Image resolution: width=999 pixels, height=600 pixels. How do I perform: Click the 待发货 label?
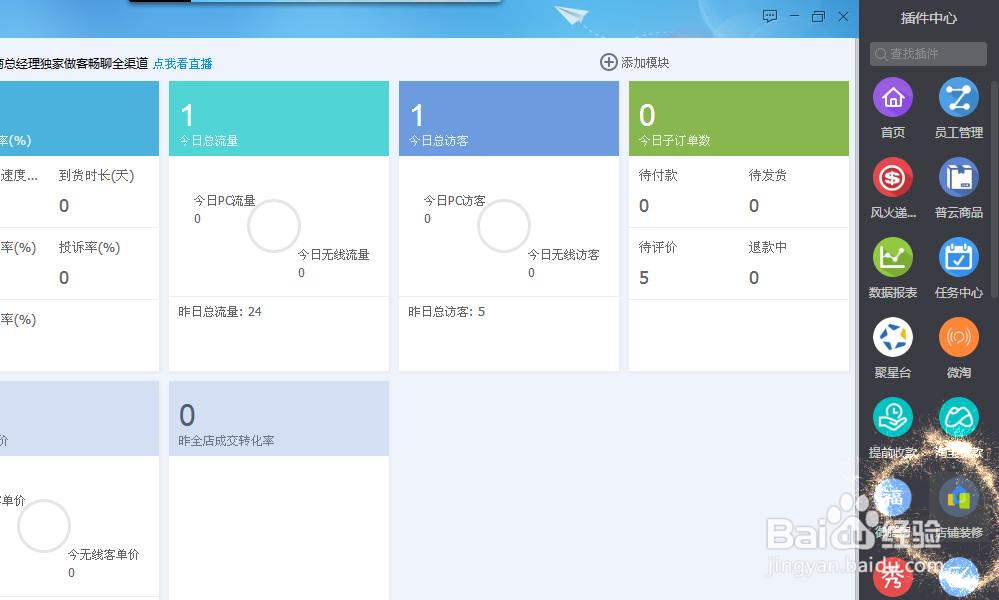pos(767,175)
